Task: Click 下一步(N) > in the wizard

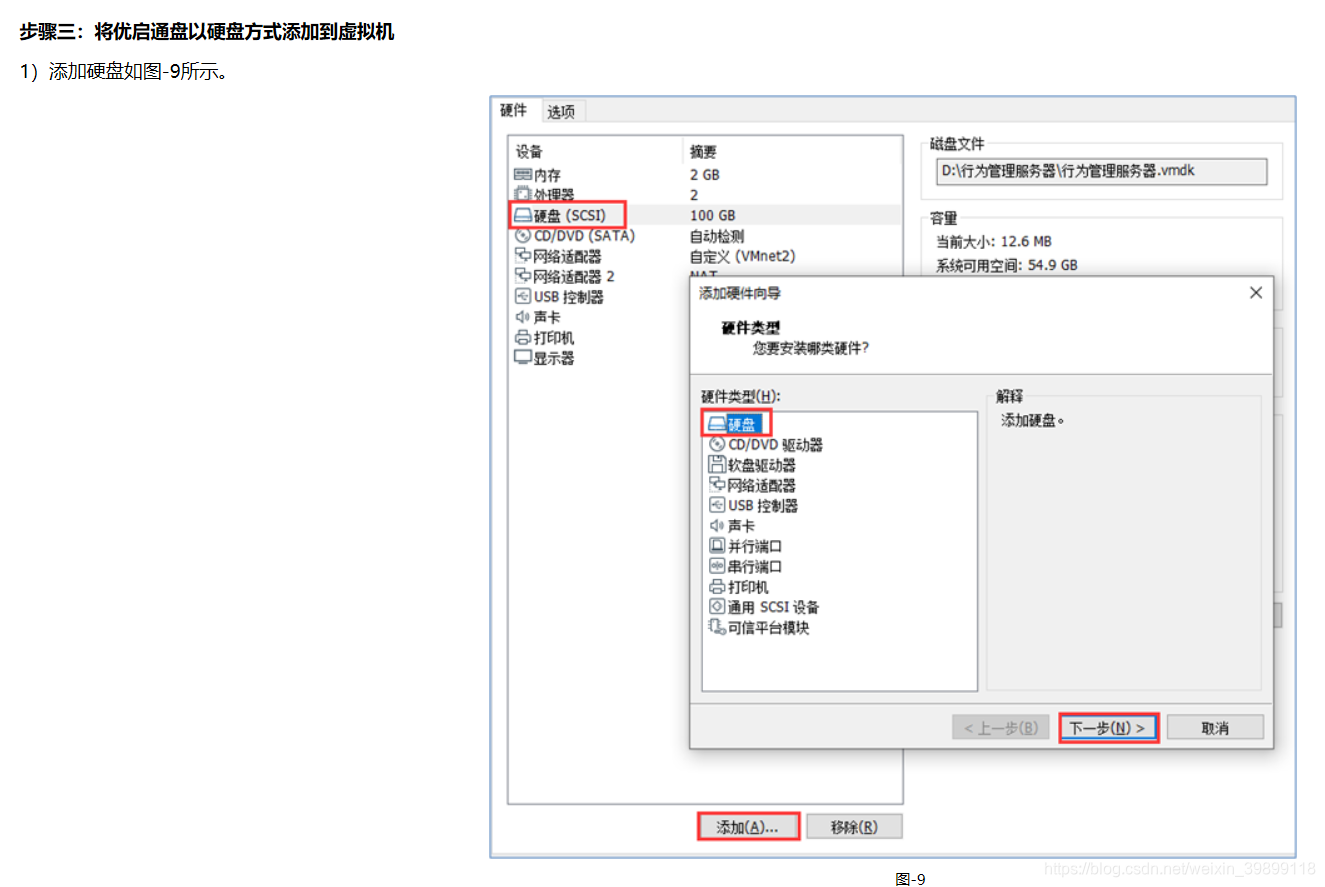Action: (x=1108, y=728)
